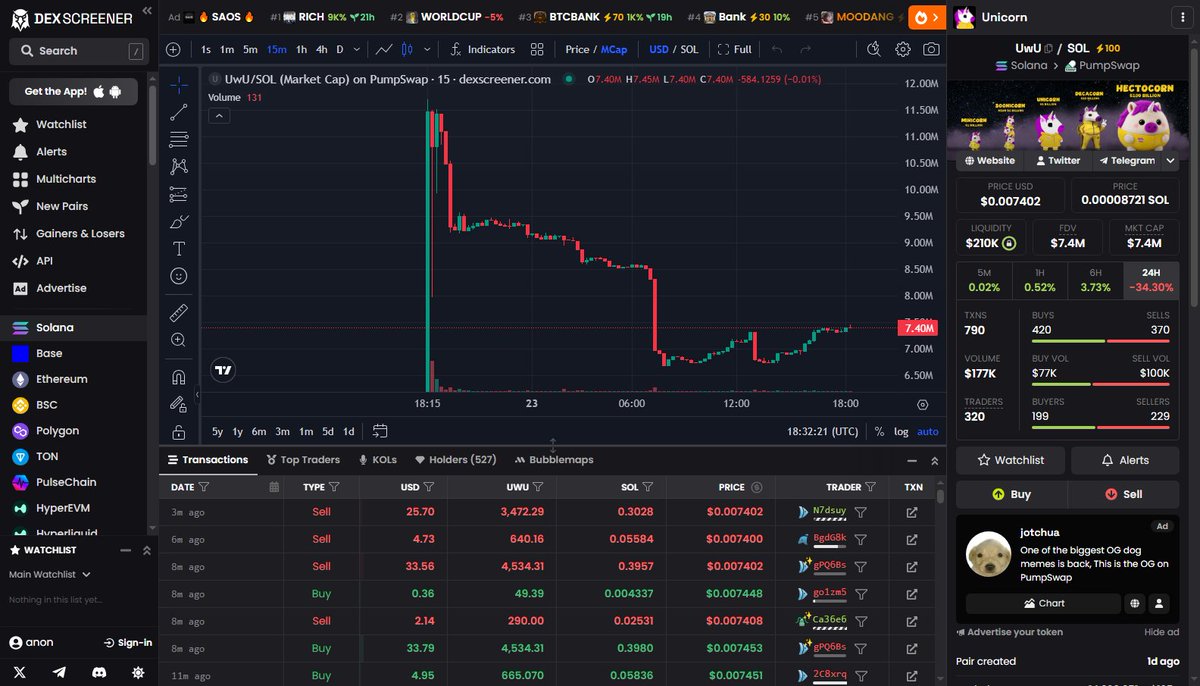Click the go-to-date calendar icon
This screenshot has height=686, width=1200.
pyautogui.click(x=380, y=431)
